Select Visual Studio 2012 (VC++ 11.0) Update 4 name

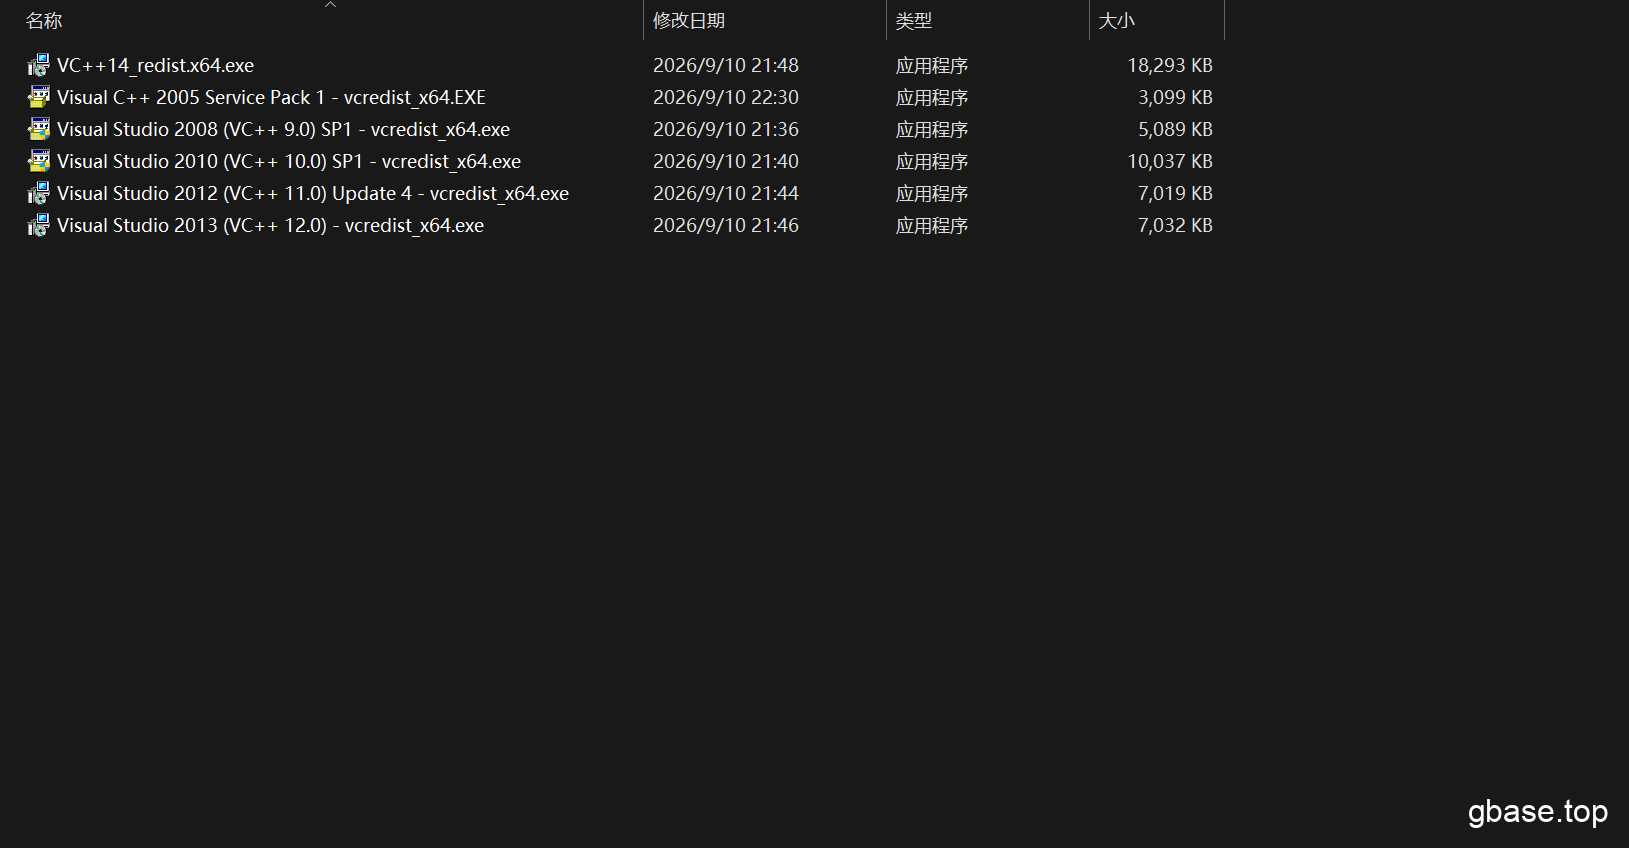tap(313, 193)
